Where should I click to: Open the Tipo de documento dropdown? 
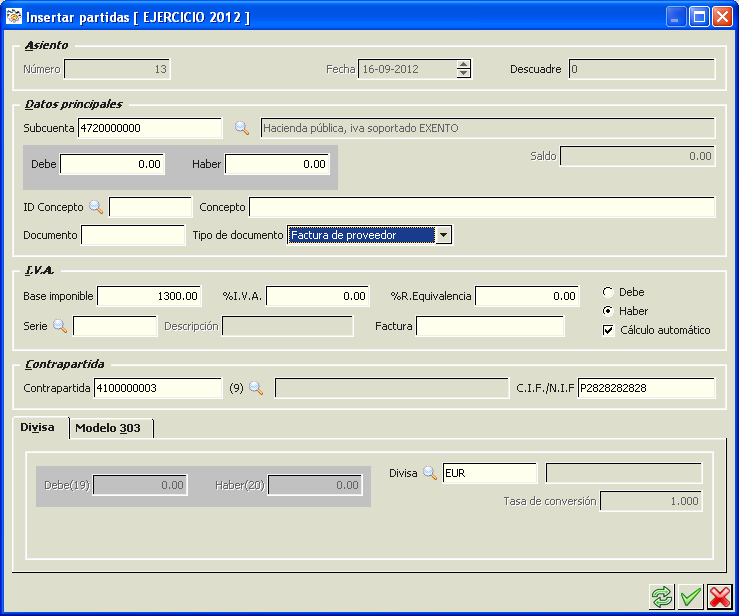(443, 235)
